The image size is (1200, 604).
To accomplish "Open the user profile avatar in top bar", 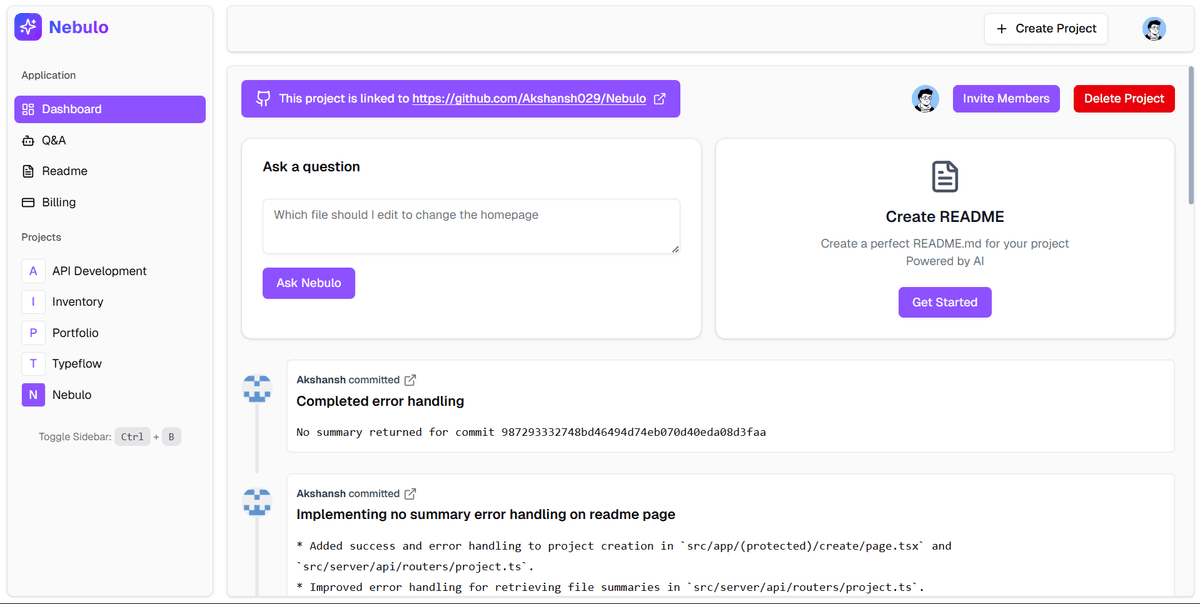I will [x=1154, y=29].
